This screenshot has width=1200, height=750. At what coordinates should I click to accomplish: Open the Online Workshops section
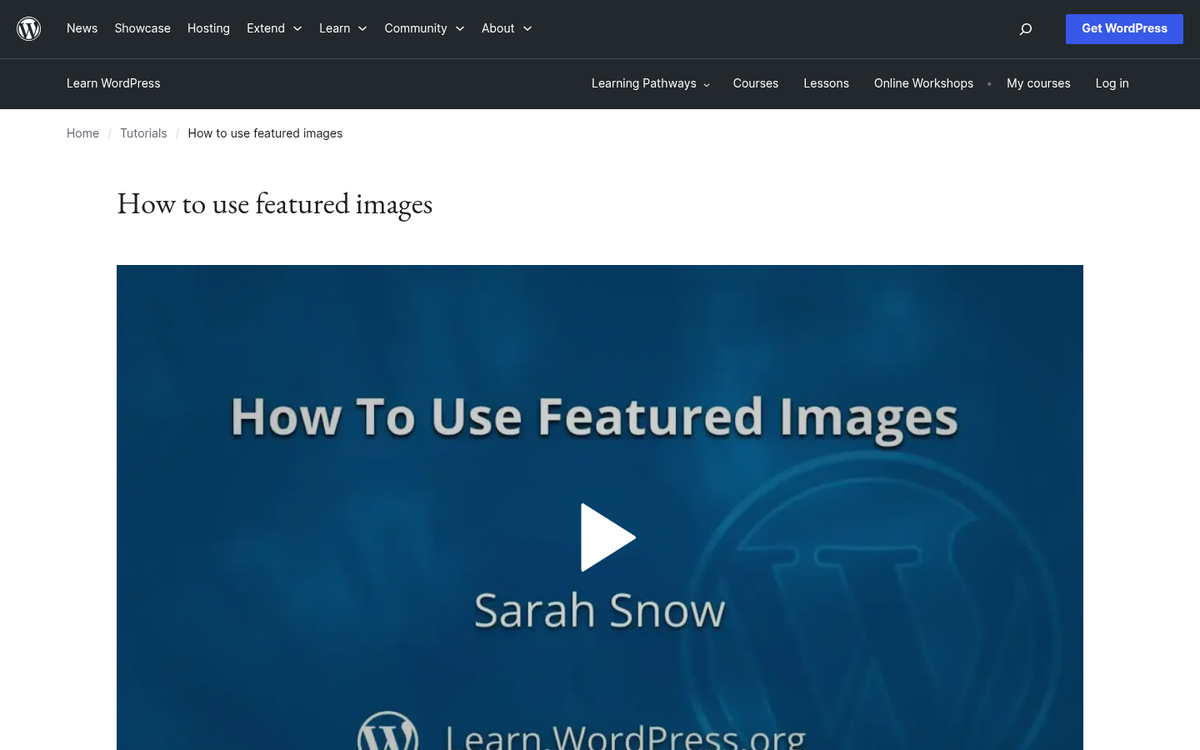(x=923, y=84)
